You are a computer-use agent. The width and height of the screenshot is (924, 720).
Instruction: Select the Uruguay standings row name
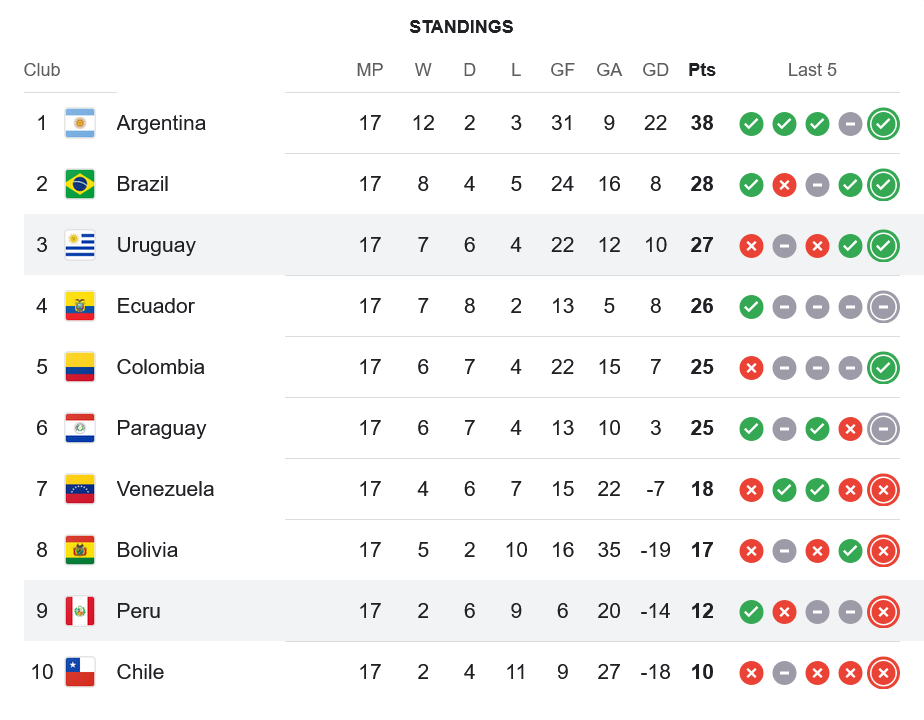pyautogui.click(x=156, y=245)
